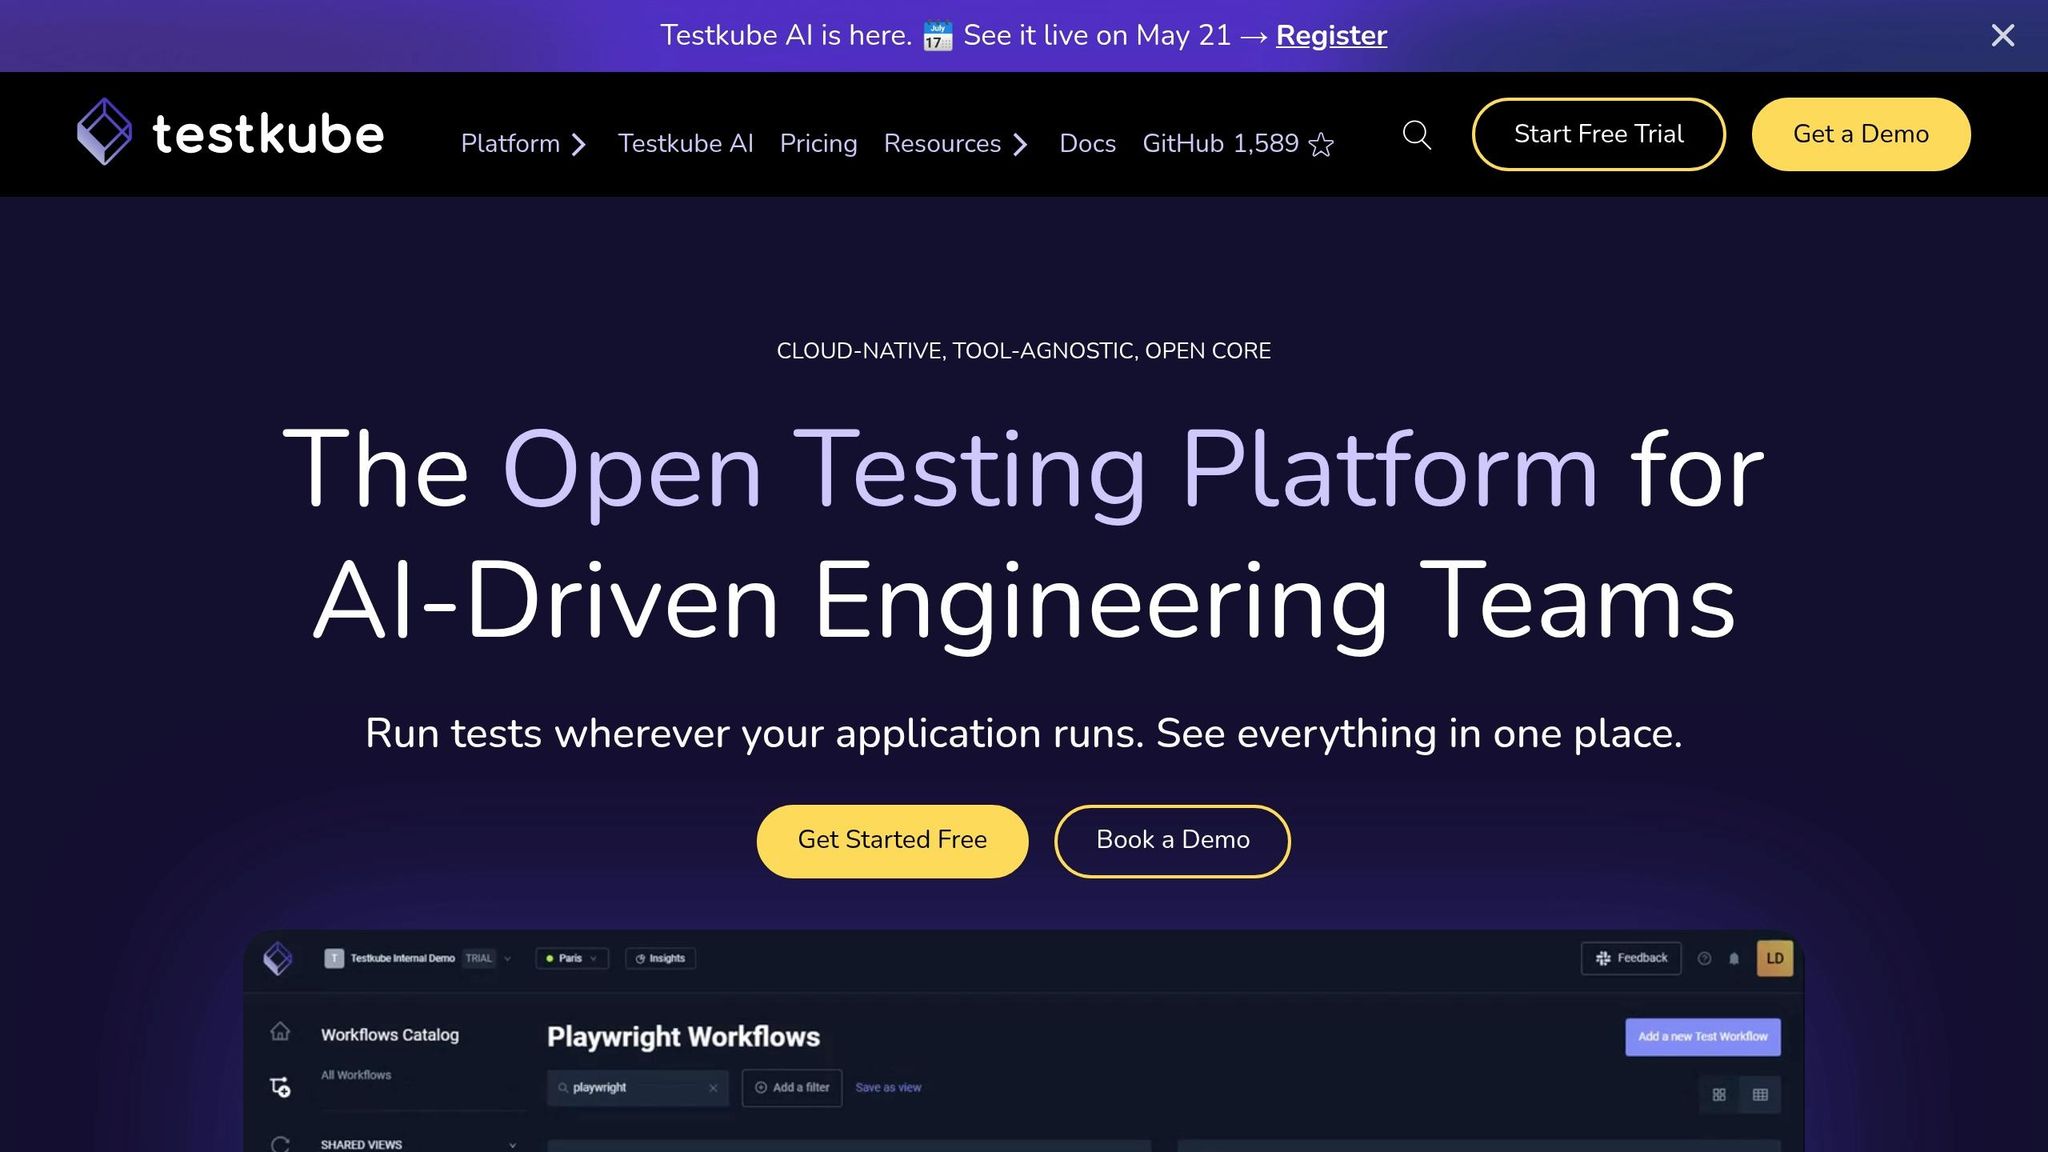Click the LD user avatar

click(x=1775, y=958)
